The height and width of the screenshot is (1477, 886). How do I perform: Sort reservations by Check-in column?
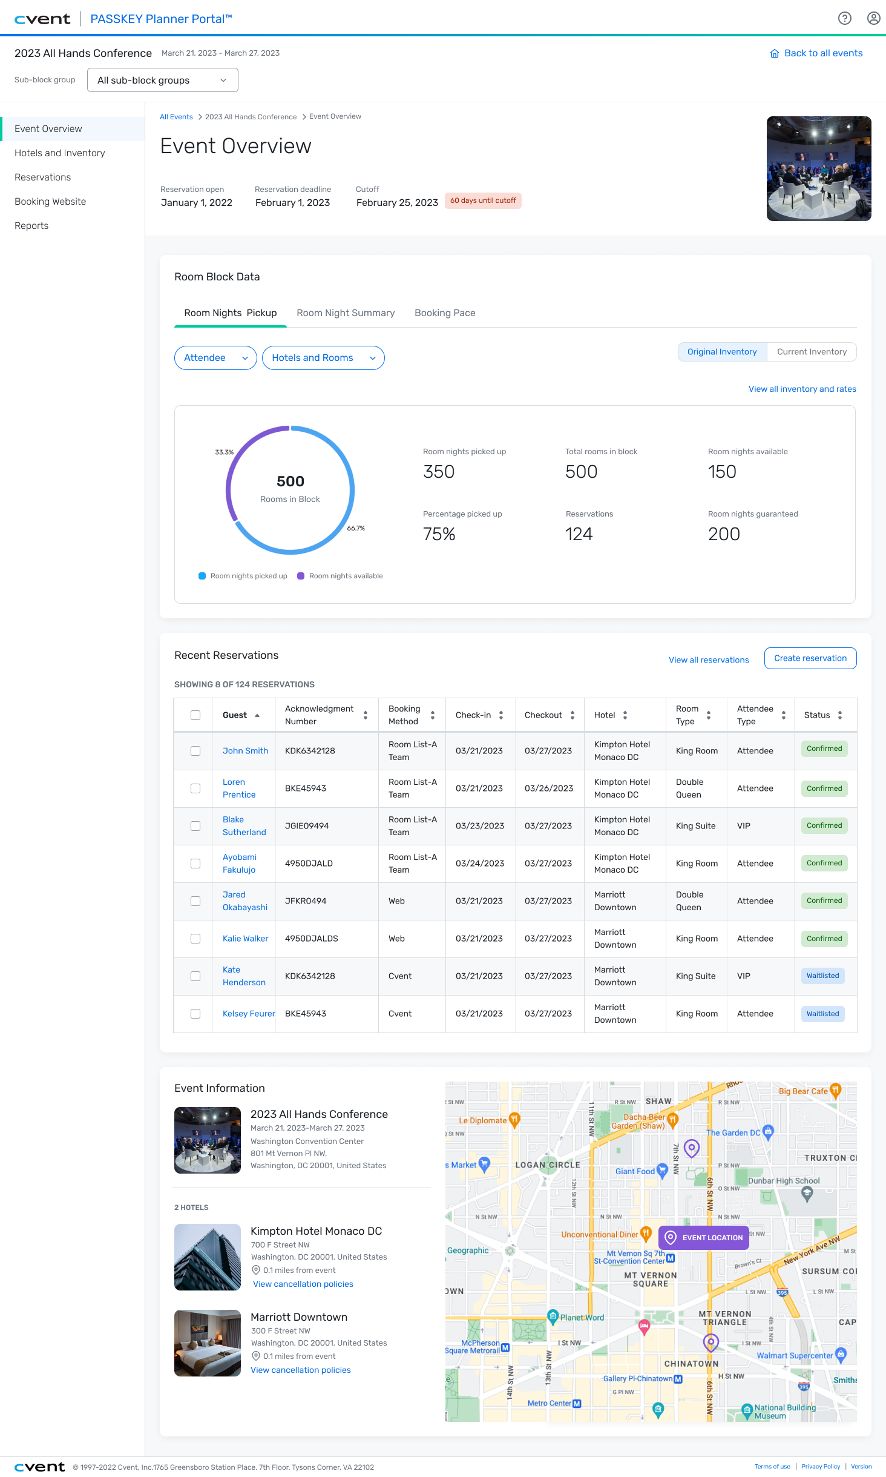501,715
